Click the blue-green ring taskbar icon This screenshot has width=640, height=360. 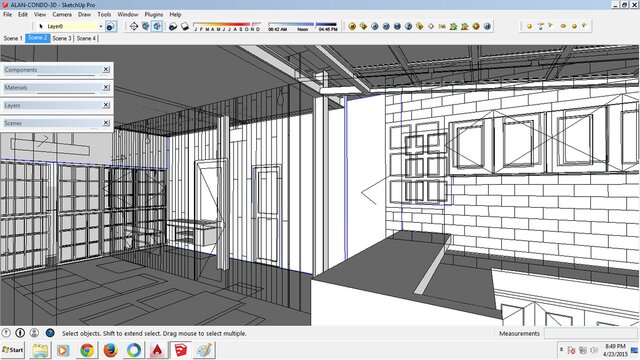tap(134, 350)
